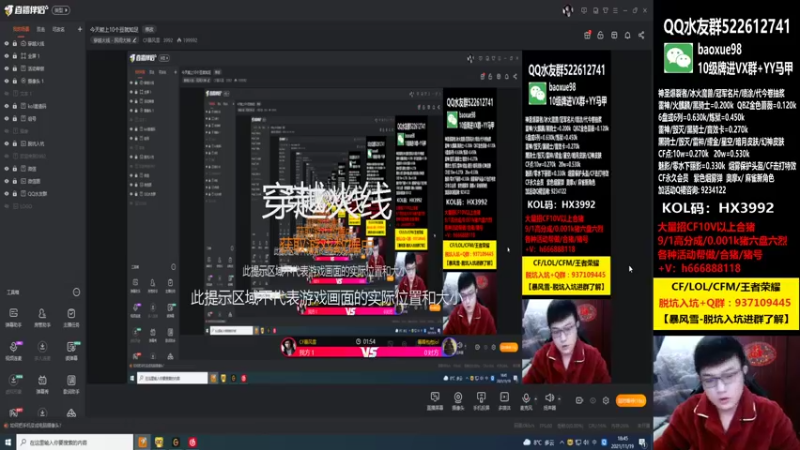Unlock the QQ水友群 source lock

pyautogui.click(x=15, y=193)
